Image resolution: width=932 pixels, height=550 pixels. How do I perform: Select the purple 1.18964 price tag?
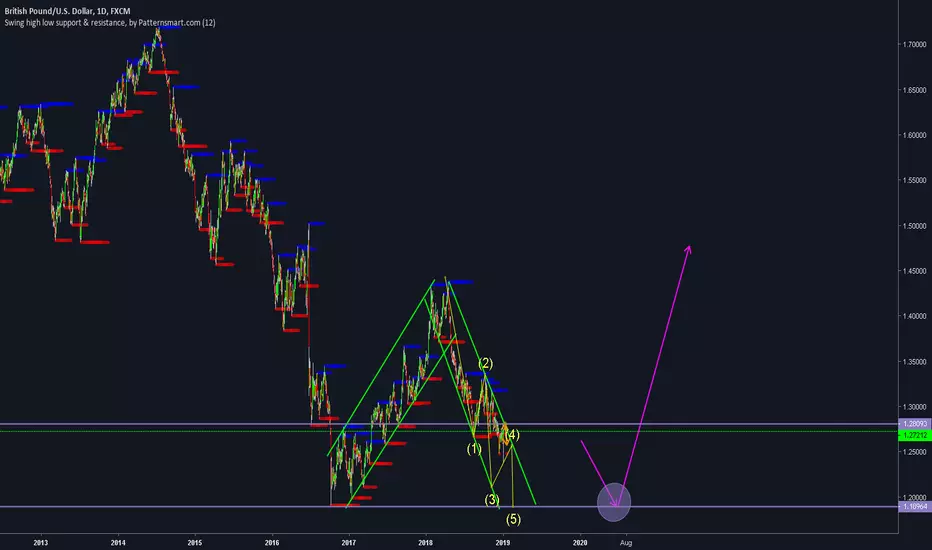914,507
